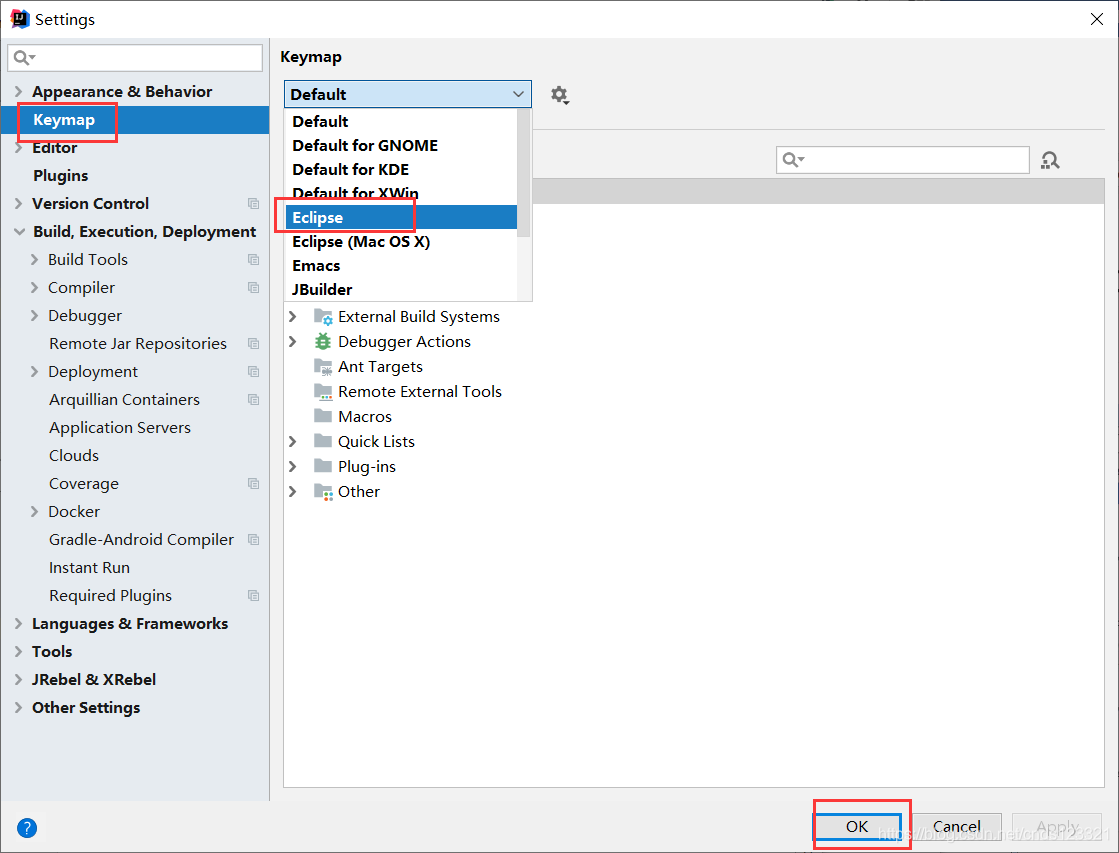Collapse Build, Execution, Deployment section
The image size is (1119, 853).
click(x=19, y=232)
